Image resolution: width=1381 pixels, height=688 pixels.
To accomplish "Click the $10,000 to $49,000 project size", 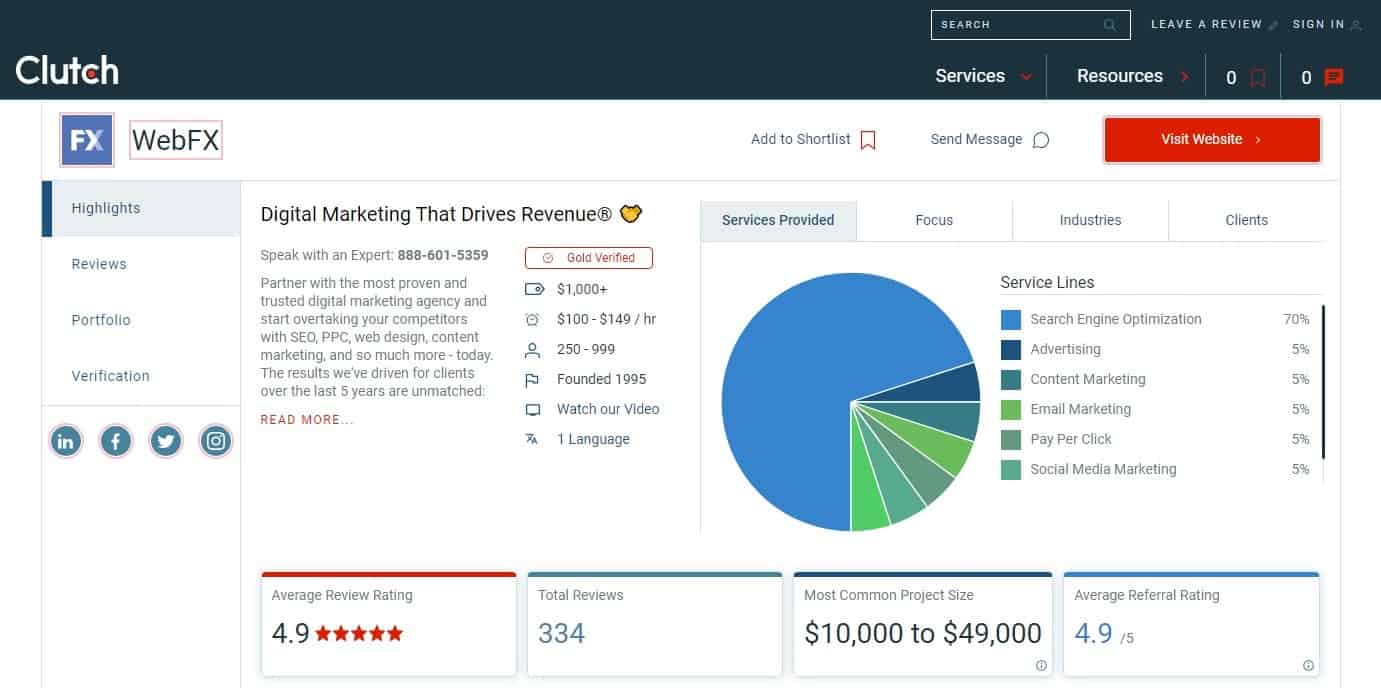I will click(923, 633).
